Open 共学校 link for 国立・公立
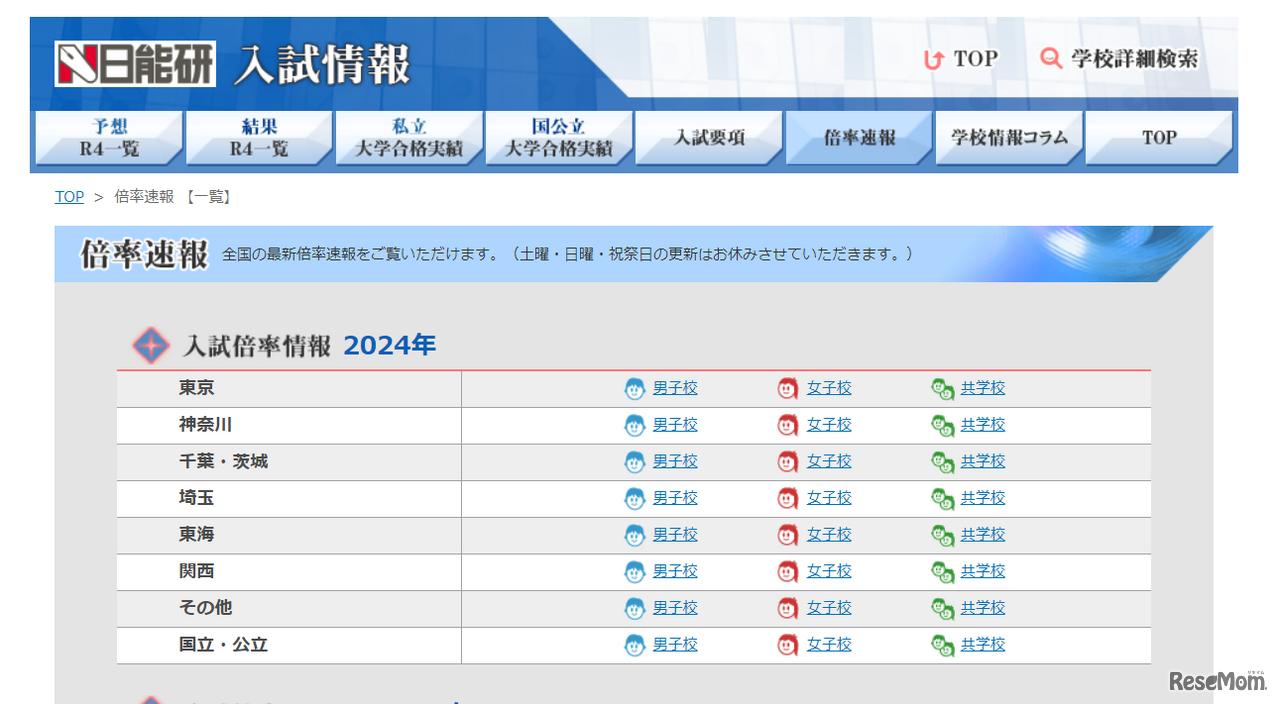Viewport: 1280px width, 704px height. pos(983,645)
